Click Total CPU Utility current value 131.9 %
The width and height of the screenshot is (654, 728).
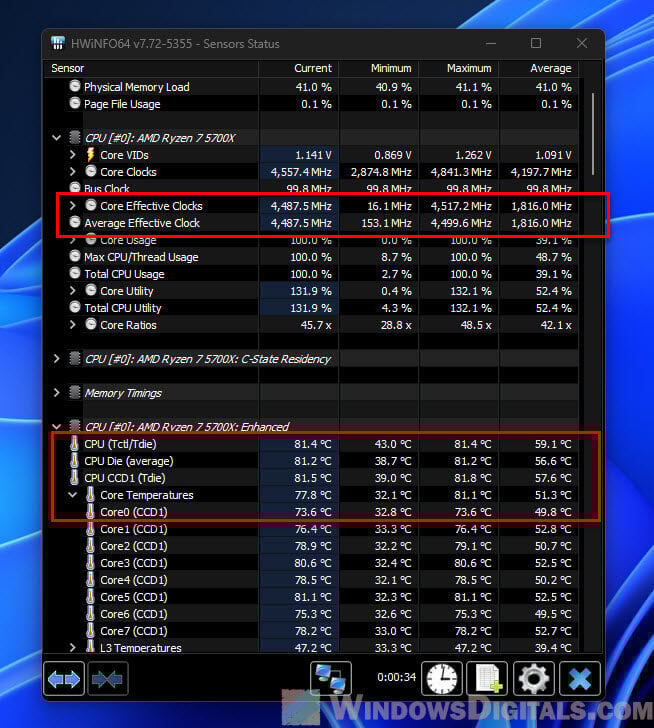[x=311, y=308]
